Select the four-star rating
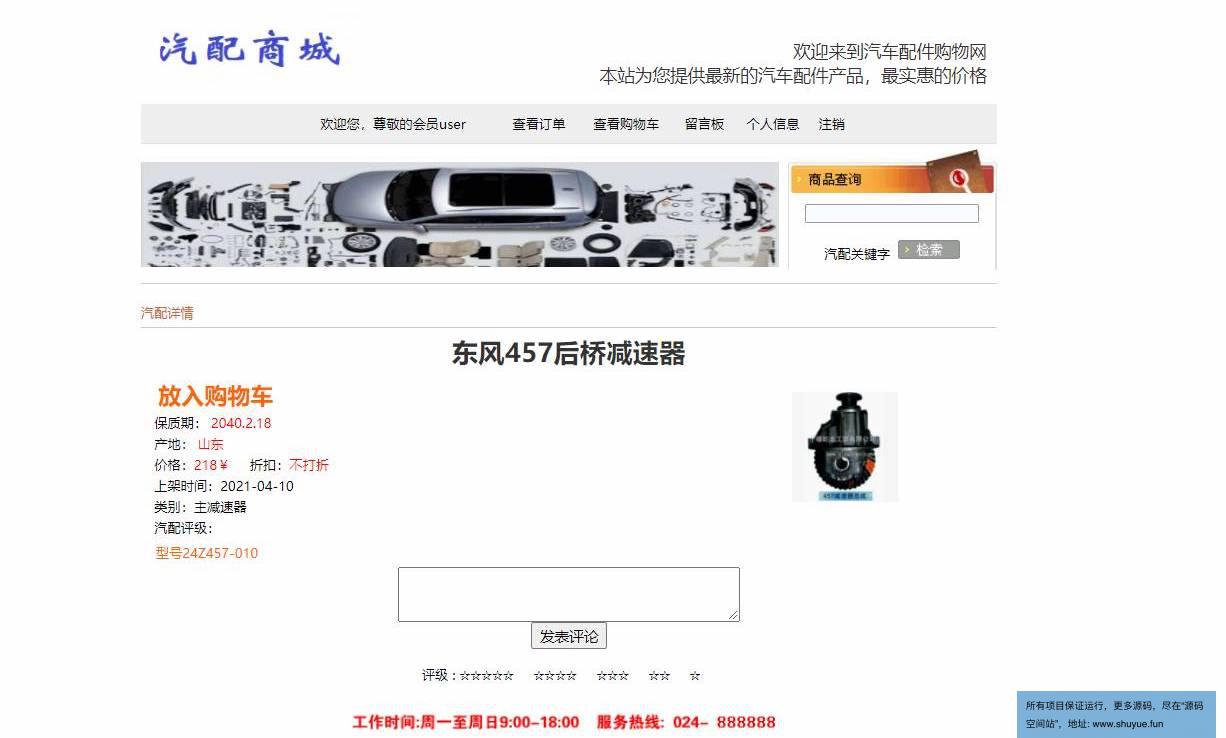 click(x=555, y=676)
